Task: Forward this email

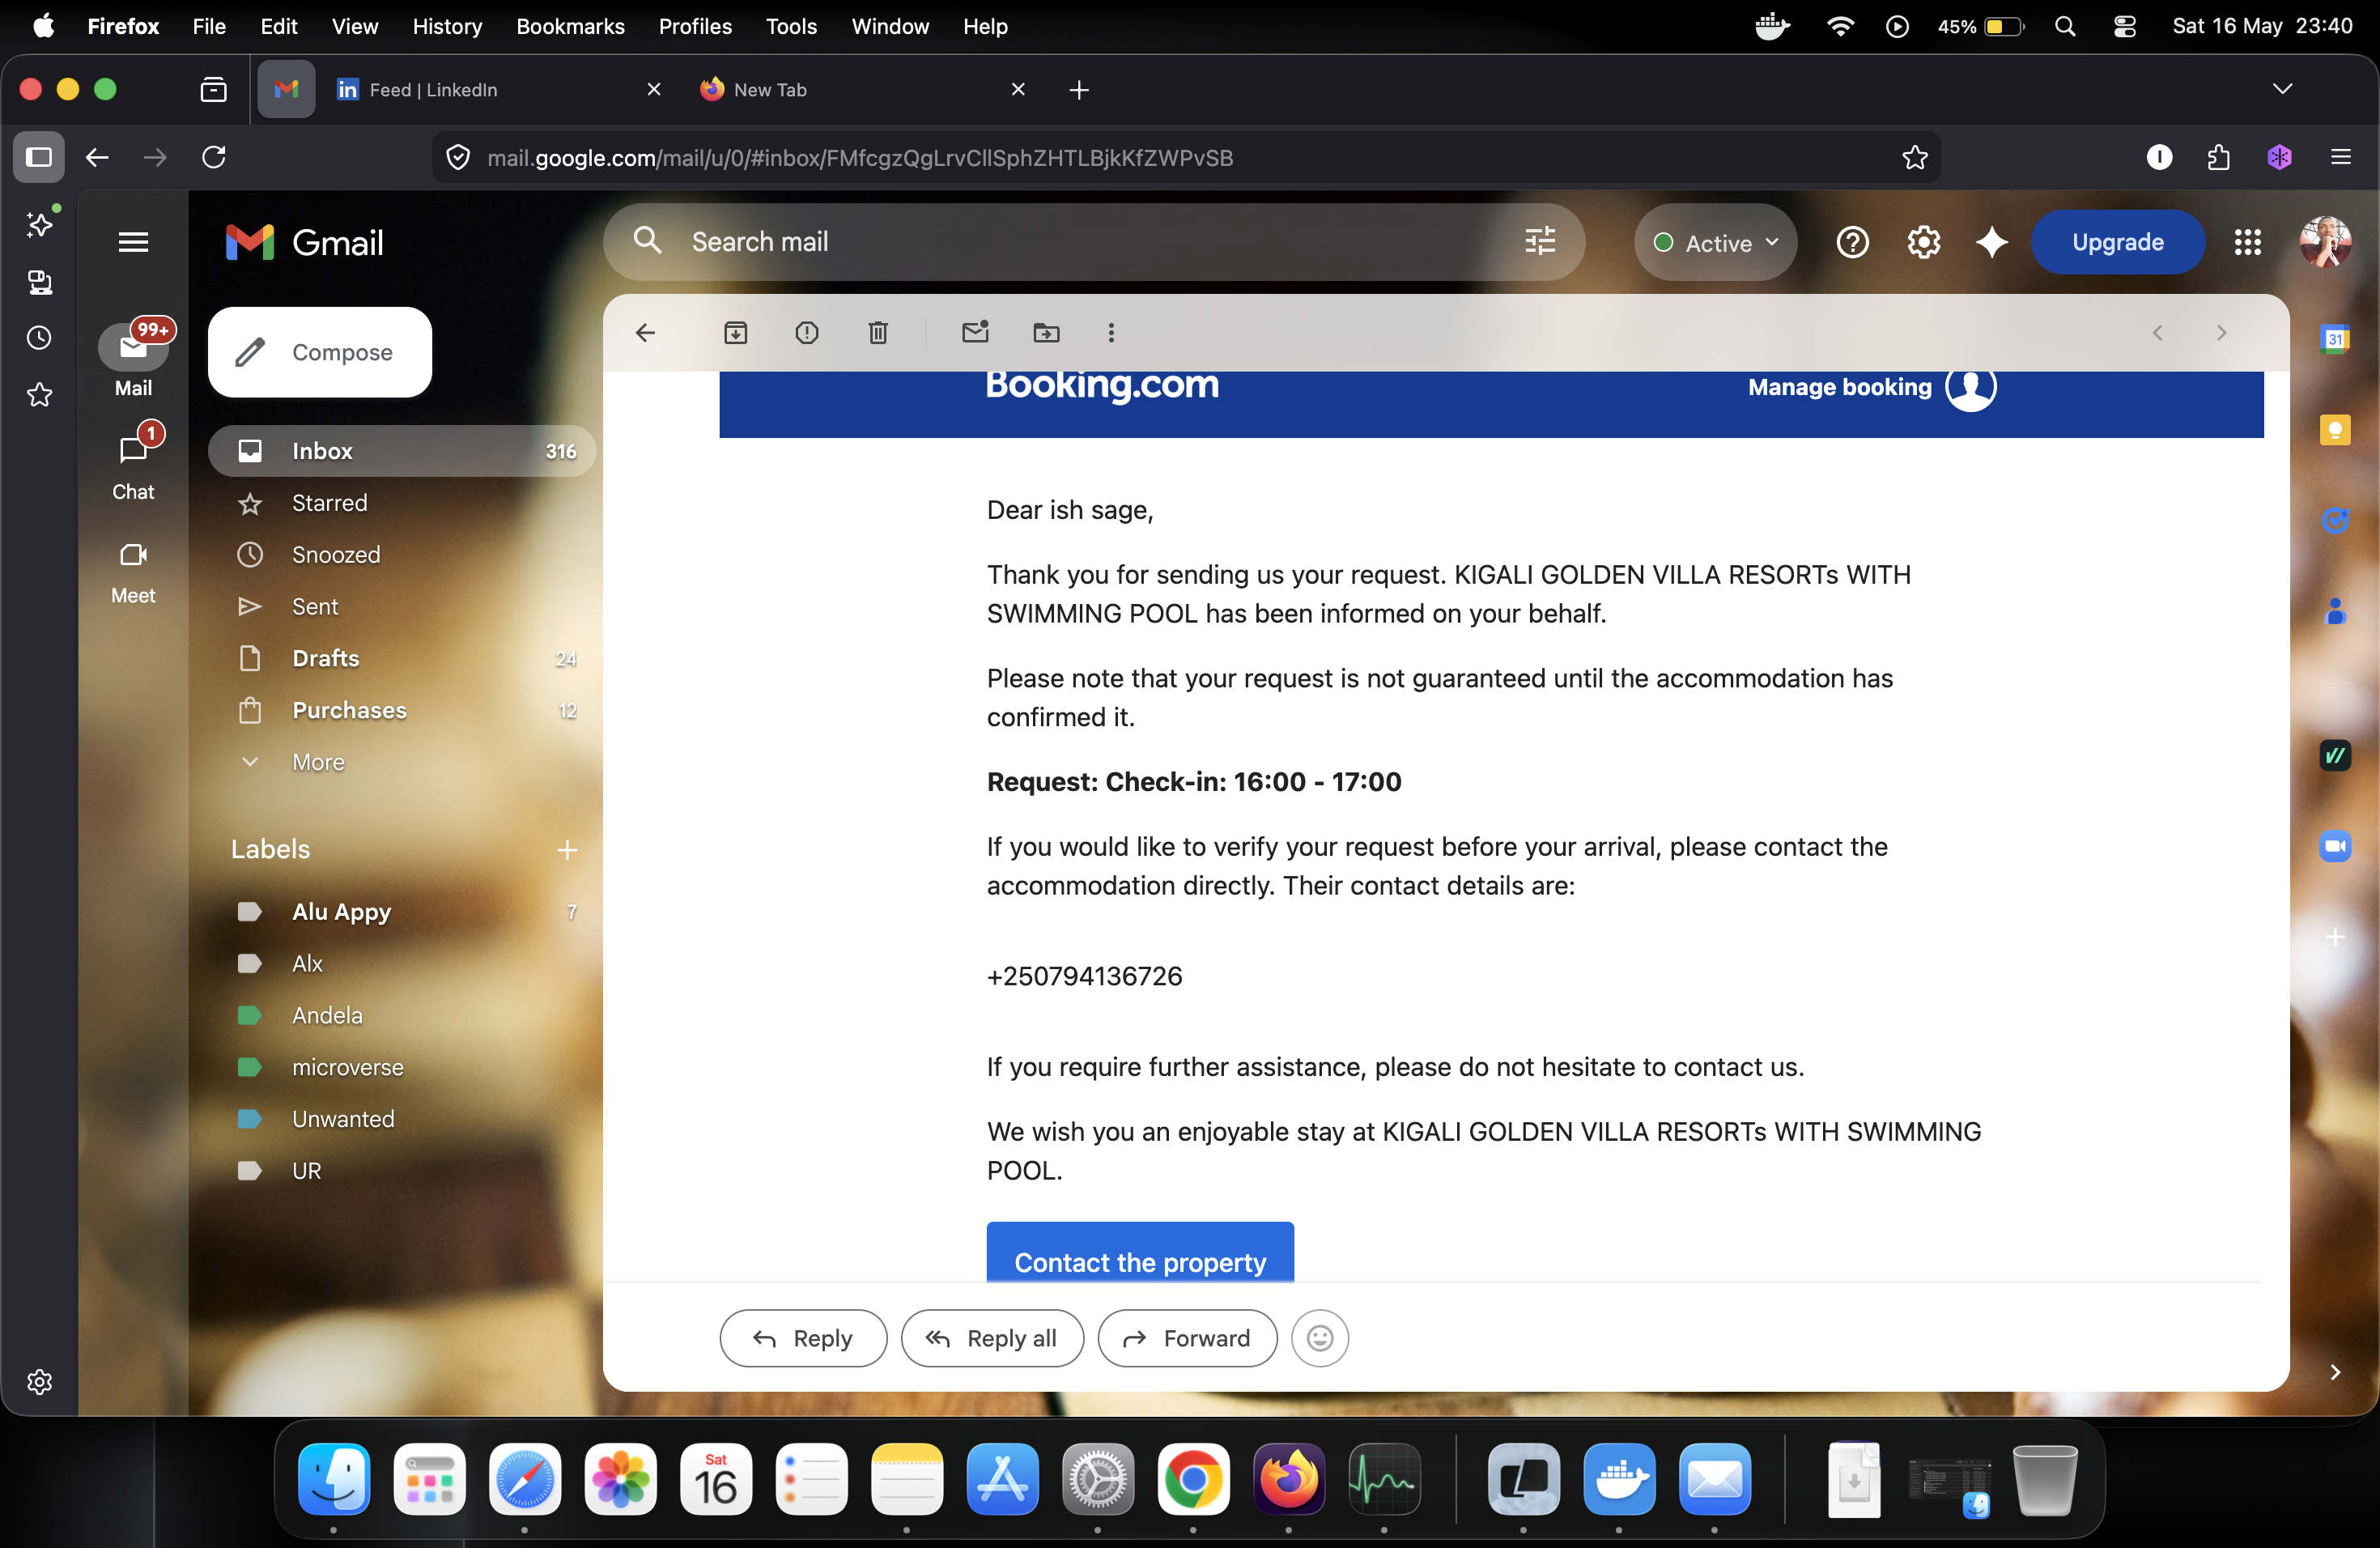Action: point(1187,1338)
